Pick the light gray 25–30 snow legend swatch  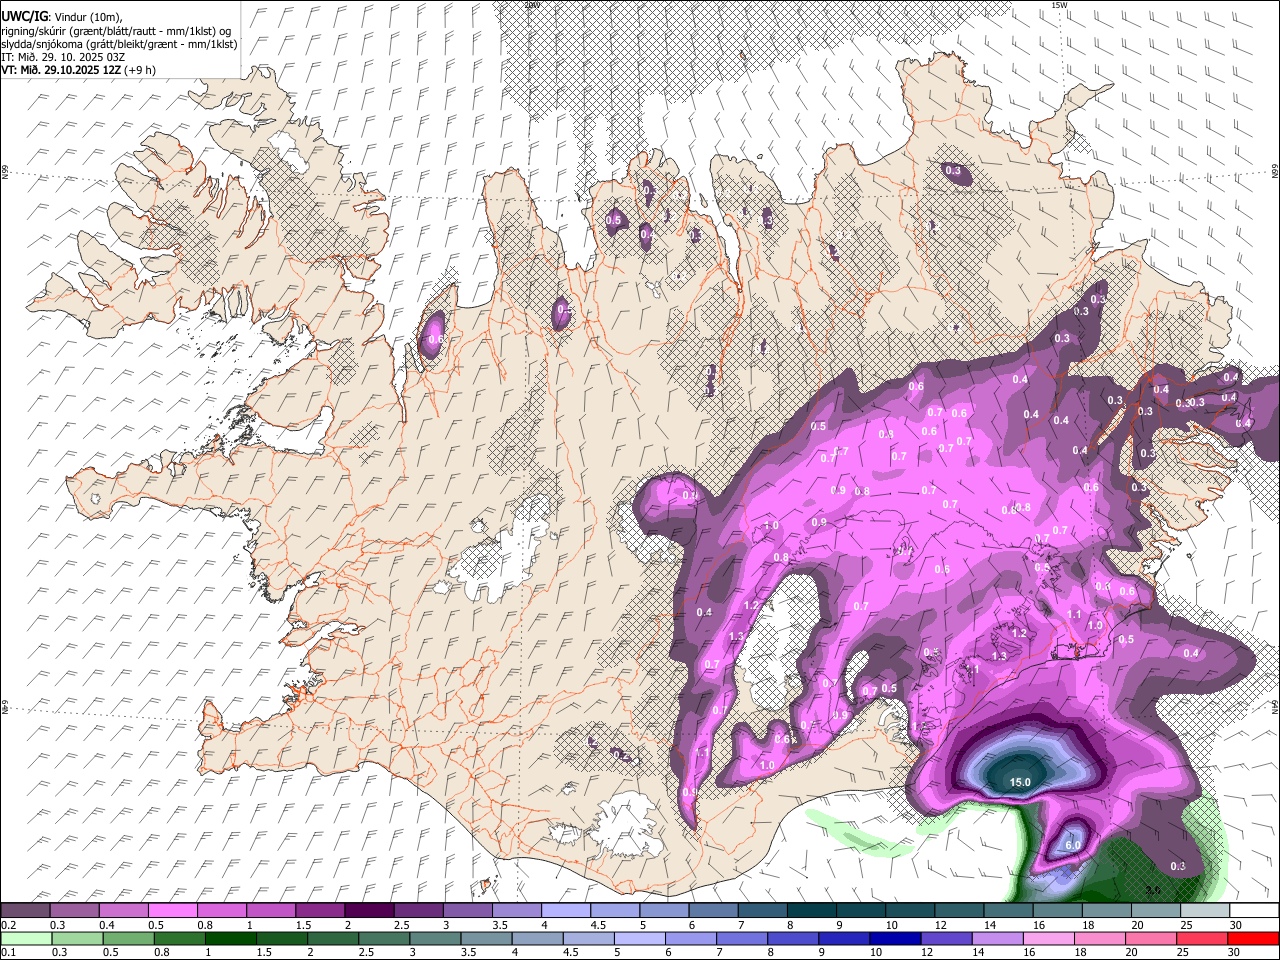pos(1205,911)
